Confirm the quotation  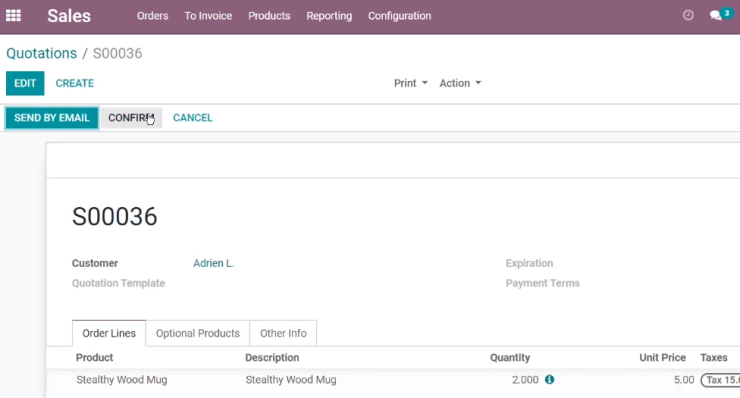pos(131,118)
